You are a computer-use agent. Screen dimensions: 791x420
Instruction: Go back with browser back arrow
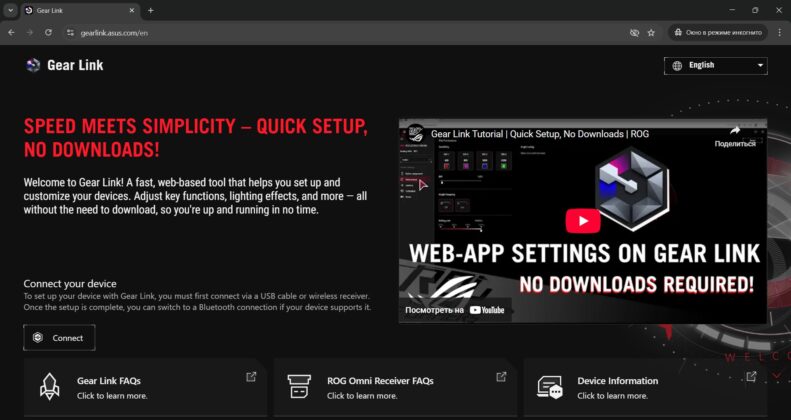click(12, 32)
